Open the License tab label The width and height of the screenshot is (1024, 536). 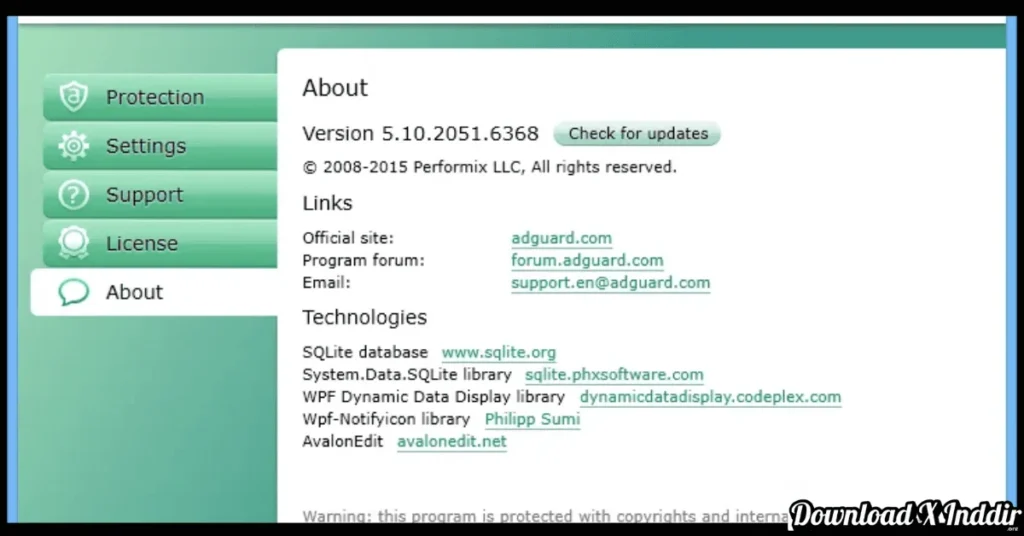click(142, 244)
